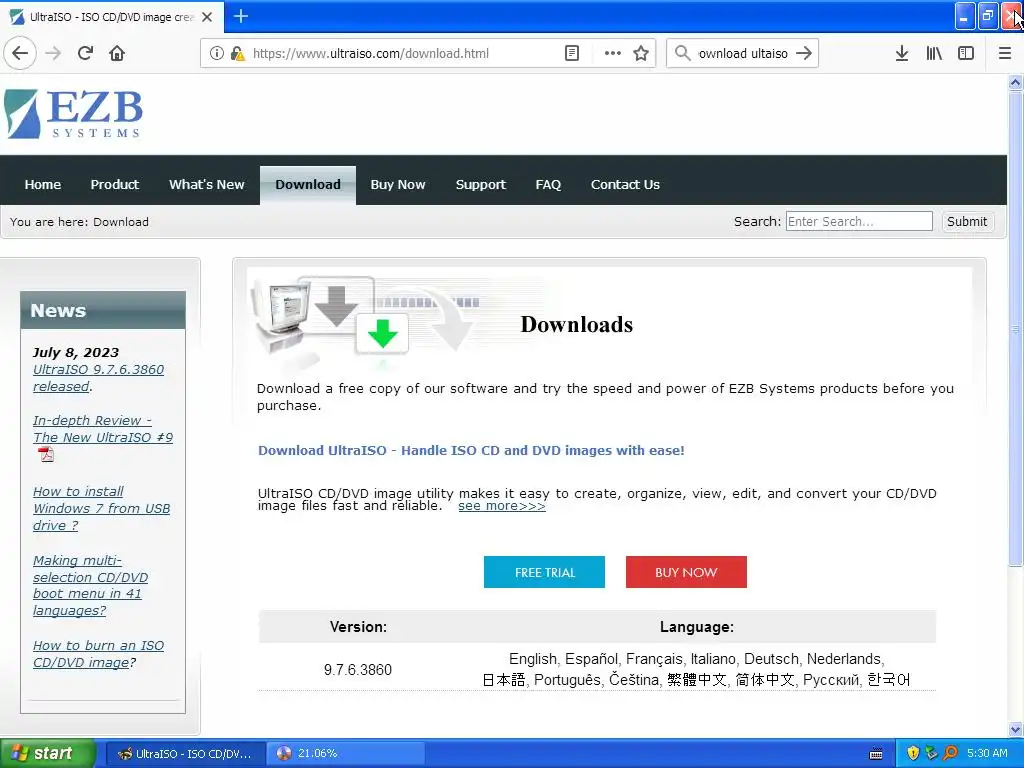The height and width of the screenshot is (768, 1024).
Task: Select the Download nav tab
Action: point(308,185)
